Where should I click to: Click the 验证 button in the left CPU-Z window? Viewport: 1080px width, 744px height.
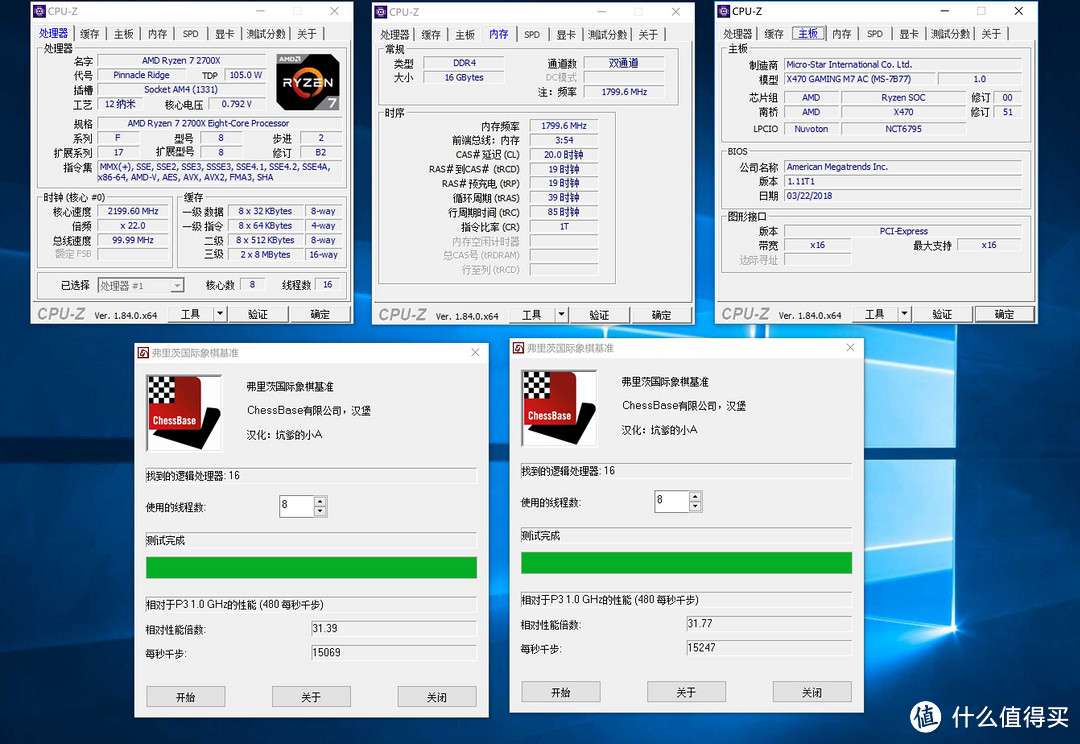(258, 314)
